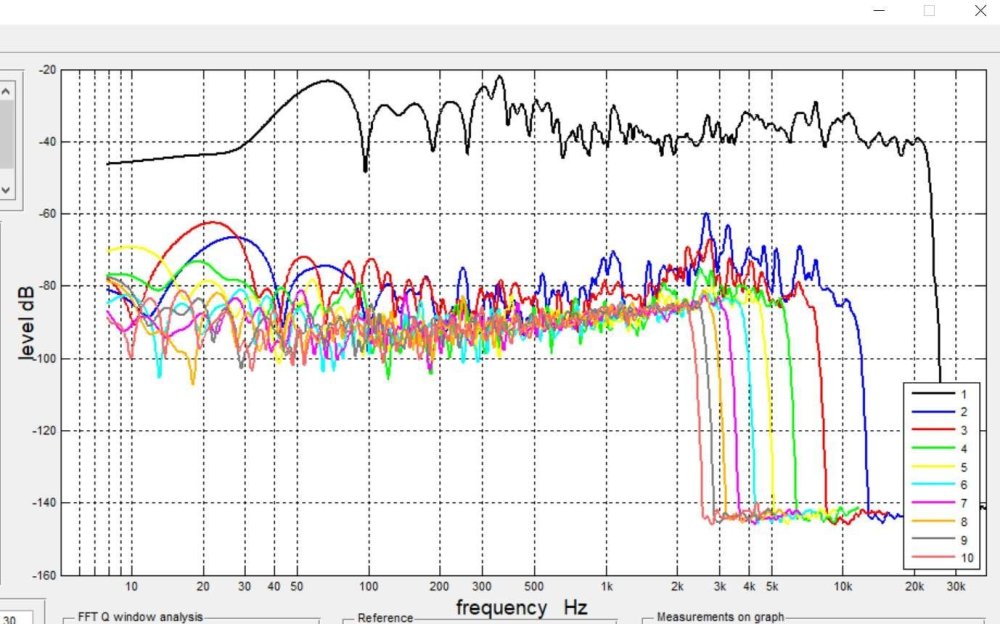Close the analysis window
Viewport: 1000px width, 624px height.
pyautogui.click(x=980, y=11)
